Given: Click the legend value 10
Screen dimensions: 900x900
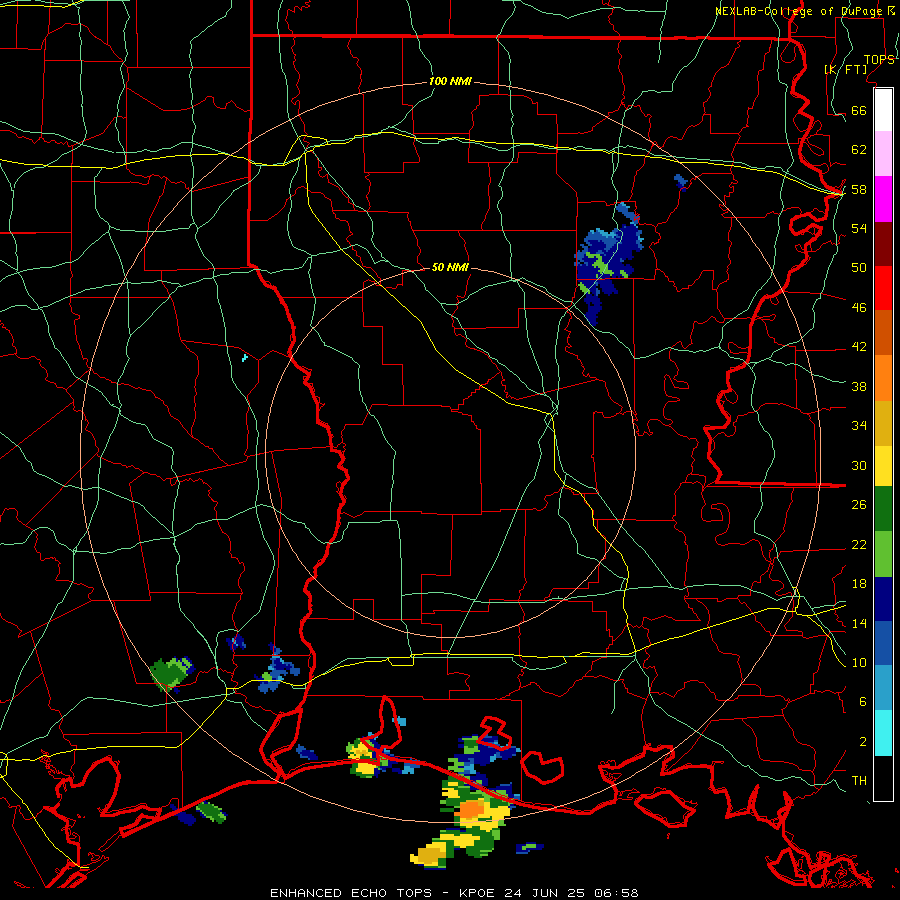Looking at the screenshot, I should point(859,662).
